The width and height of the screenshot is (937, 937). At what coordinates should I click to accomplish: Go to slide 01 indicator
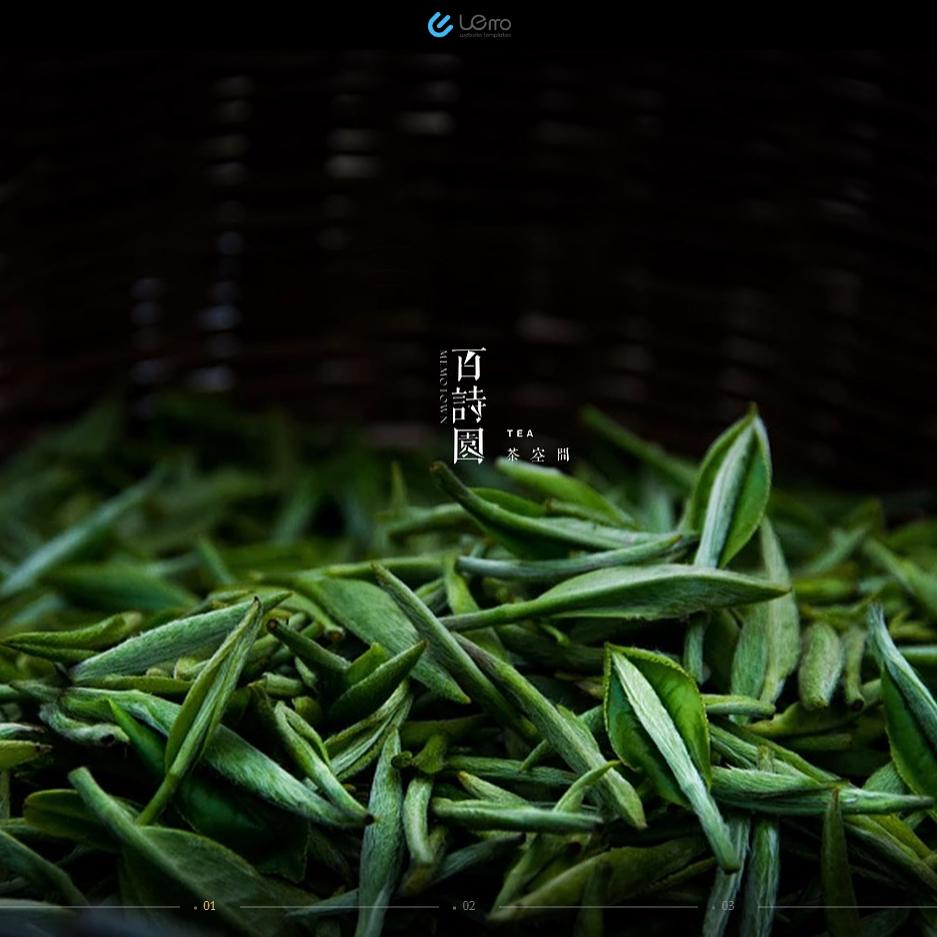tap(209, 906)
